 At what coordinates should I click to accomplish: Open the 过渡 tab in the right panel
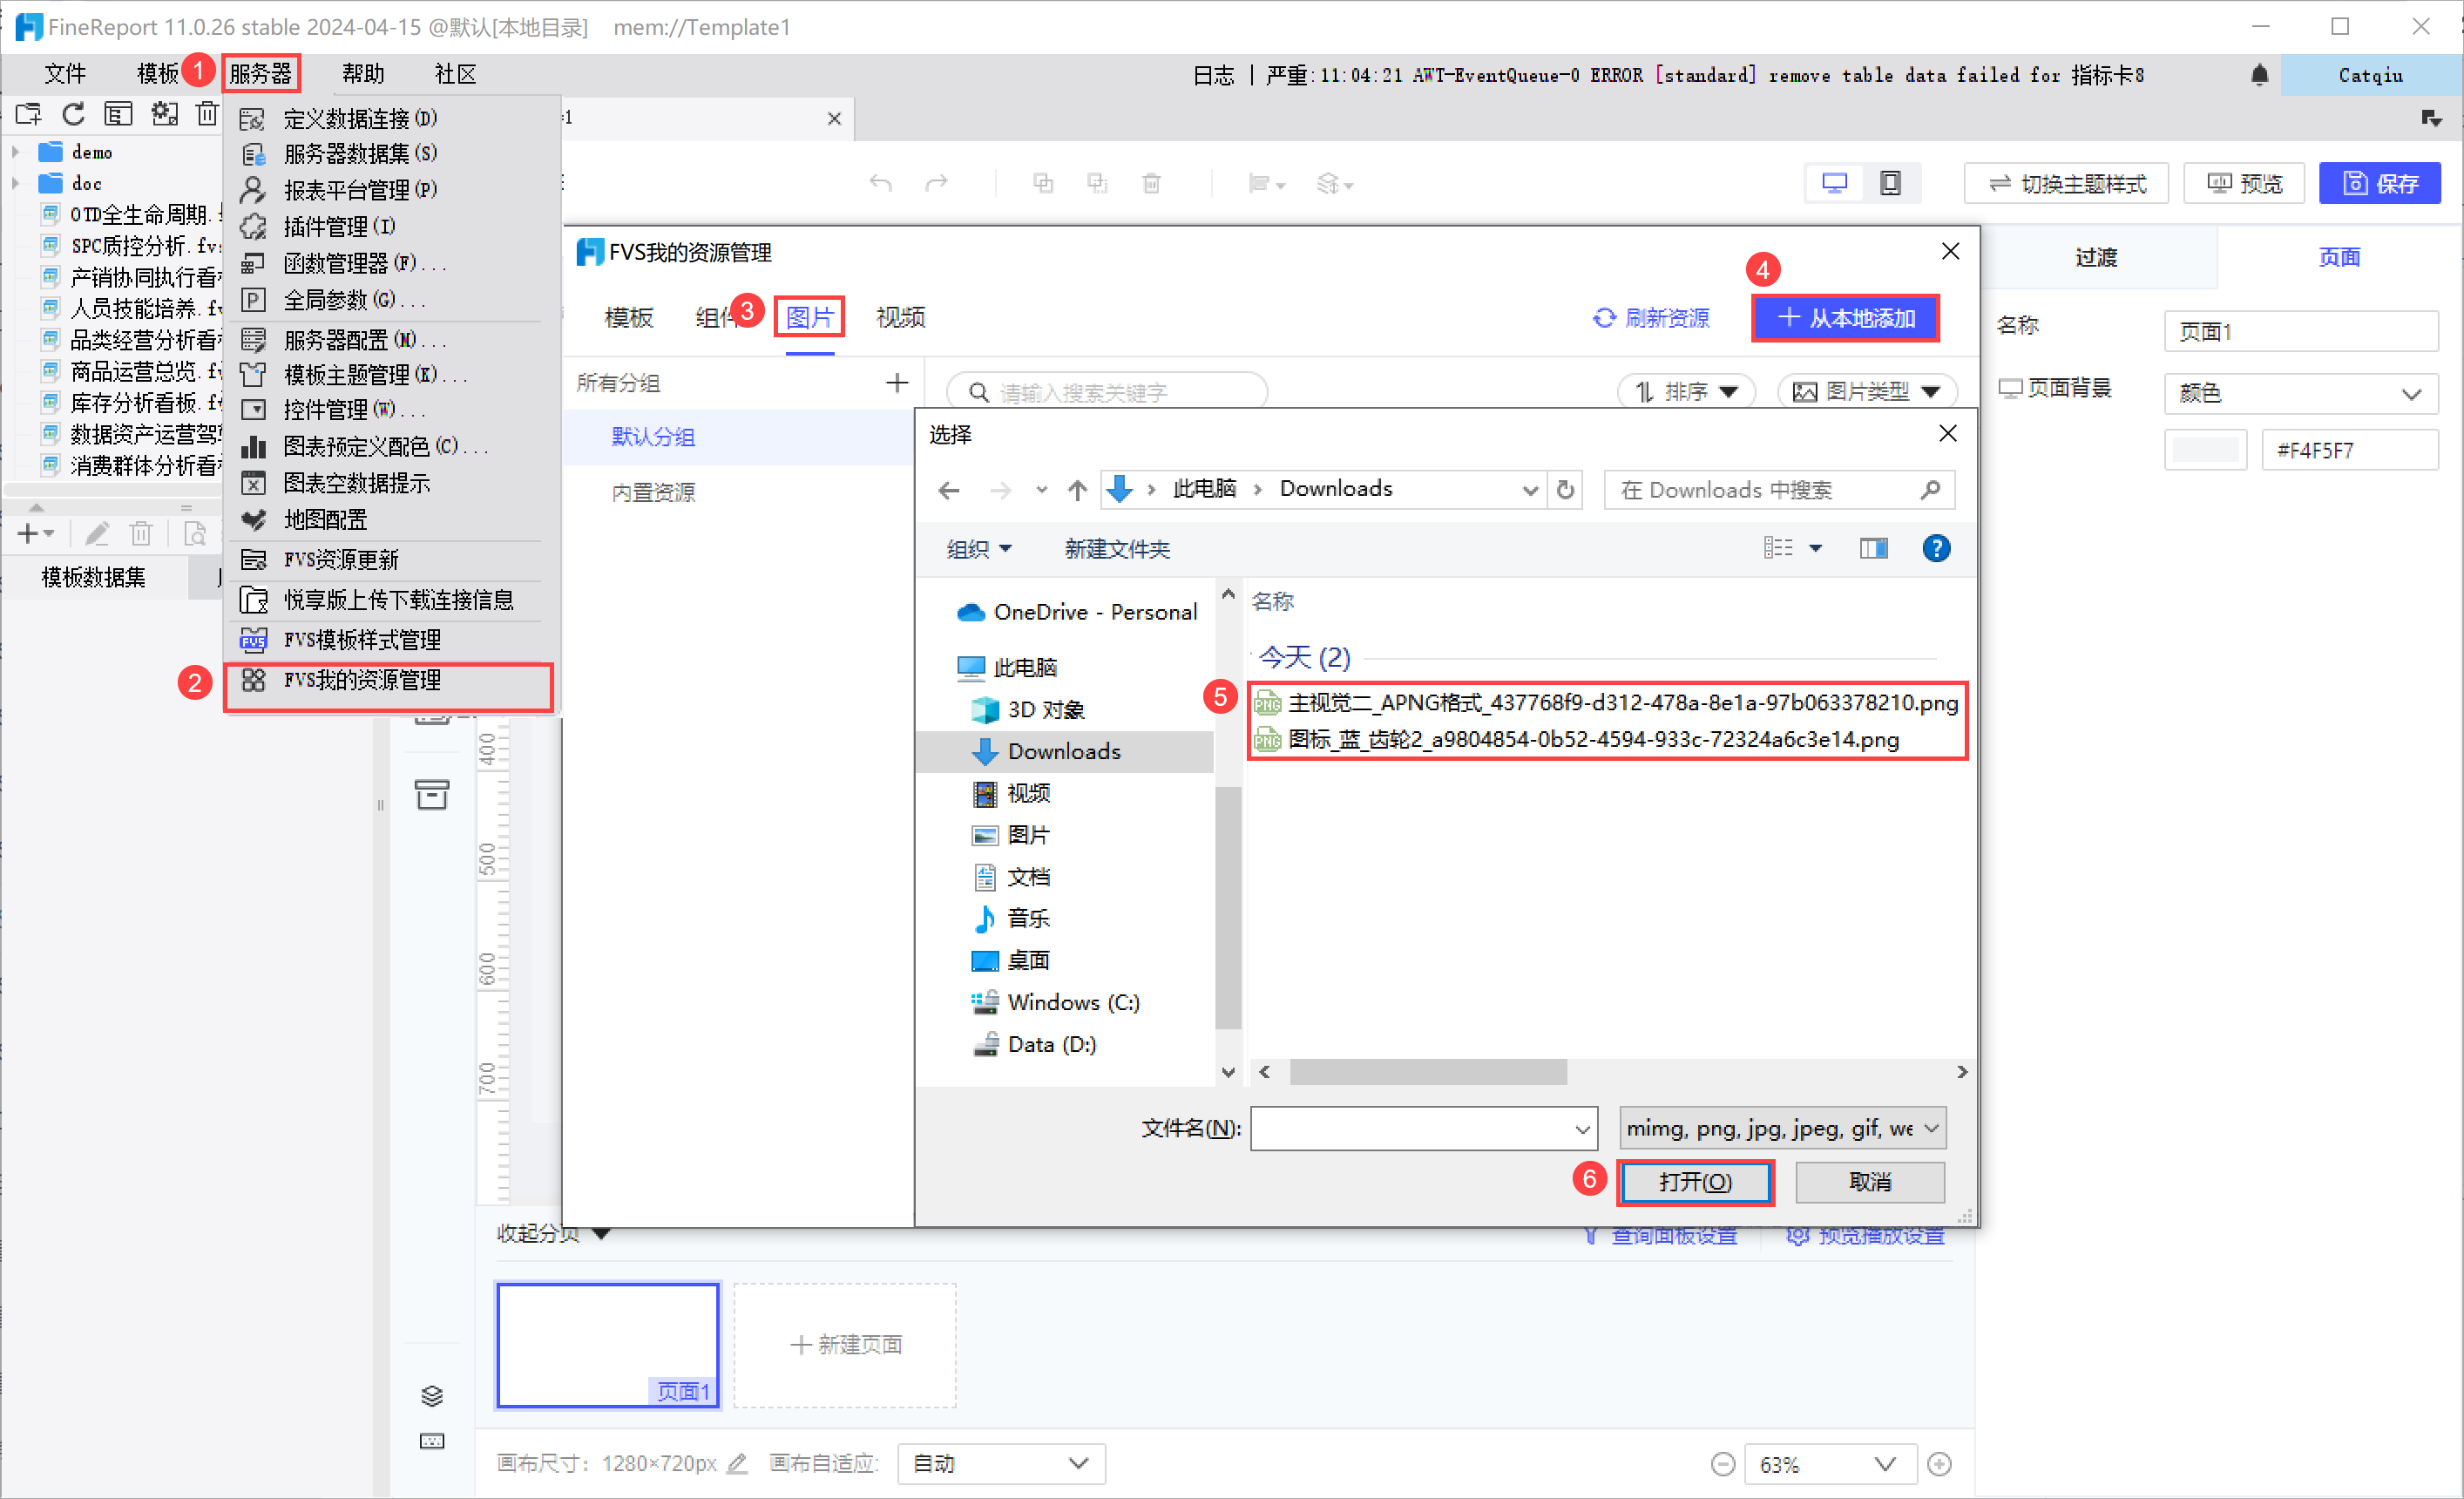[2096, 258]
